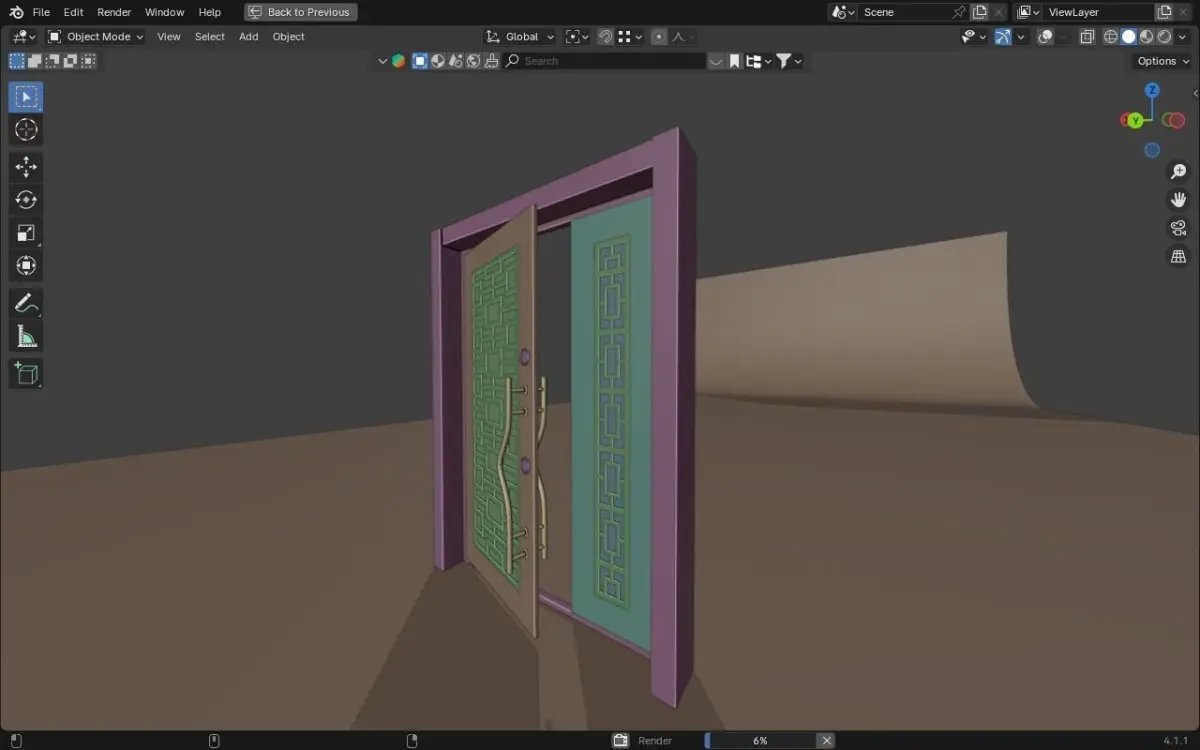Viewport: 1200px width, 750px height.
Task: Open the viewport Select menu
Action: coord(210,37)
